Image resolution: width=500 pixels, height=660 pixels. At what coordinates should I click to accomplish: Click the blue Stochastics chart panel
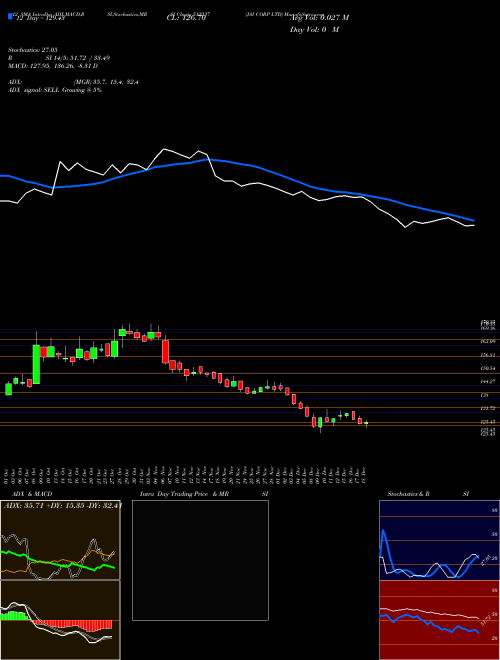click(x=439, y=540)
